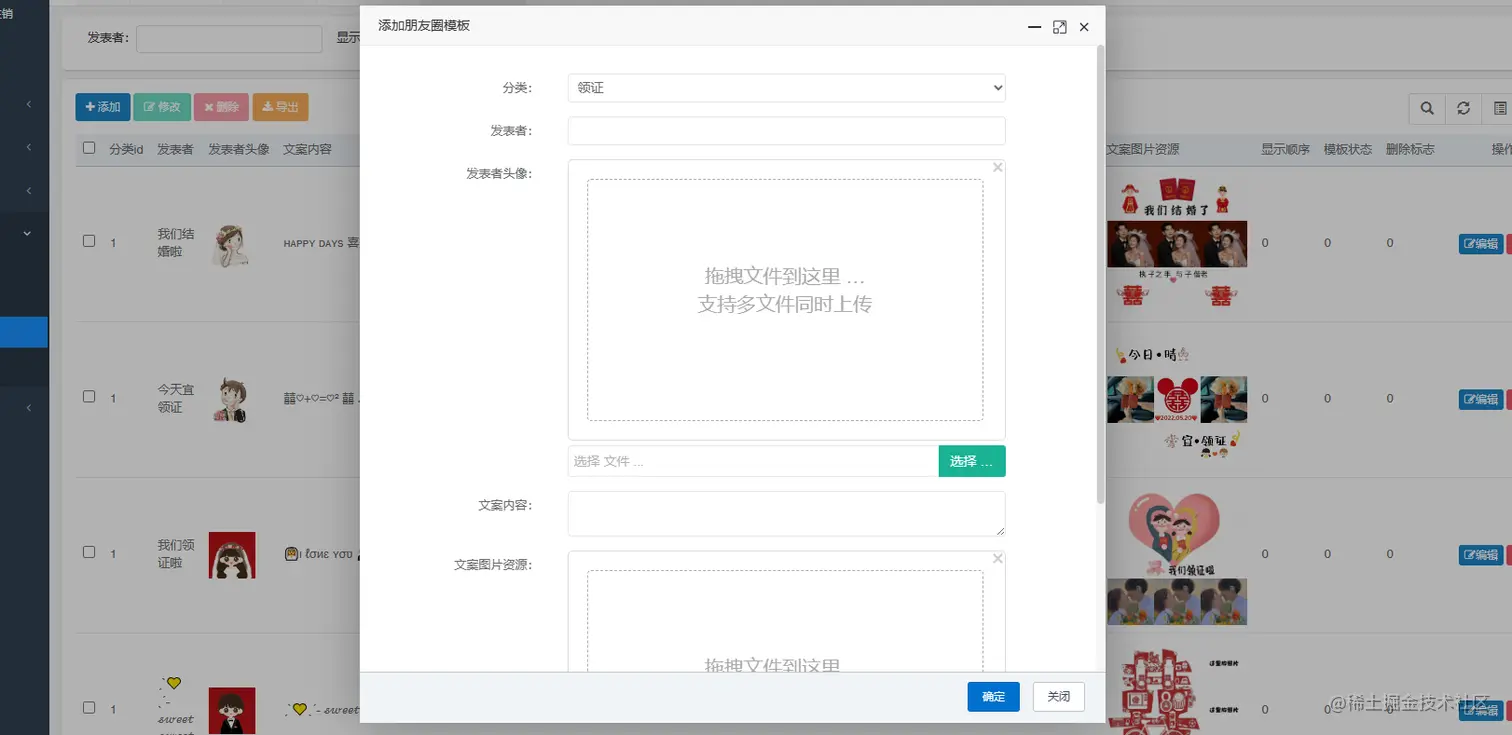Tick the checkbox of the sweet row

coord(89,708)
